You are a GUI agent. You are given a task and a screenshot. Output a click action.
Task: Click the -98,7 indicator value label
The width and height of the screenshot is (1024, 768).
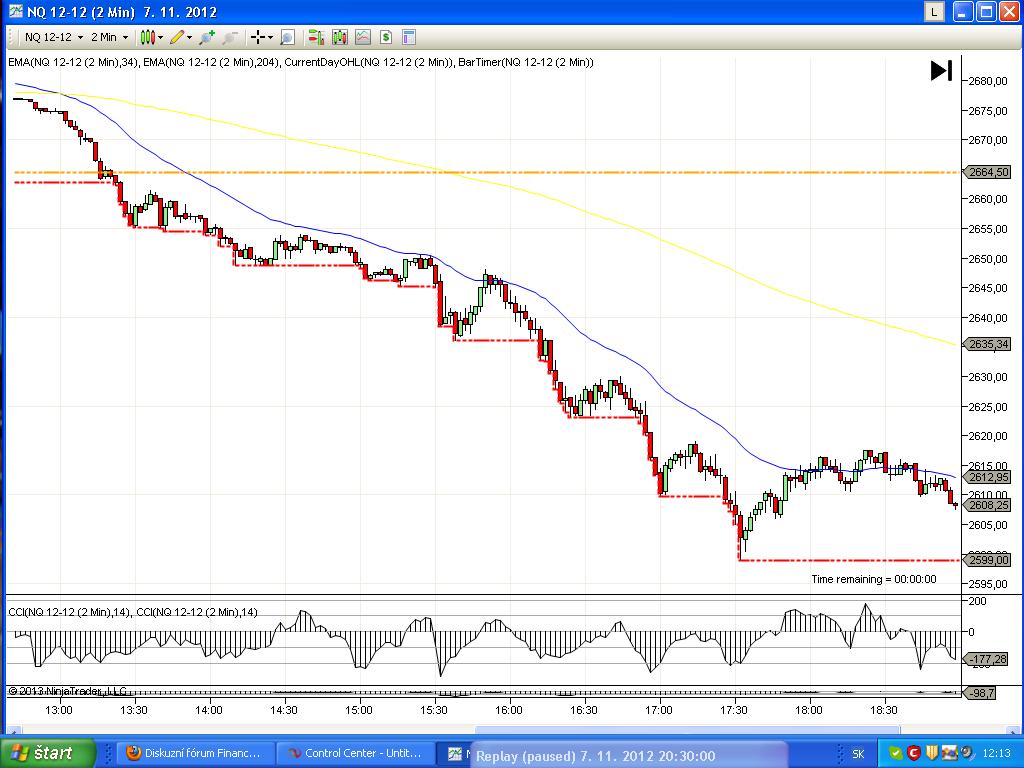point(980,693)
